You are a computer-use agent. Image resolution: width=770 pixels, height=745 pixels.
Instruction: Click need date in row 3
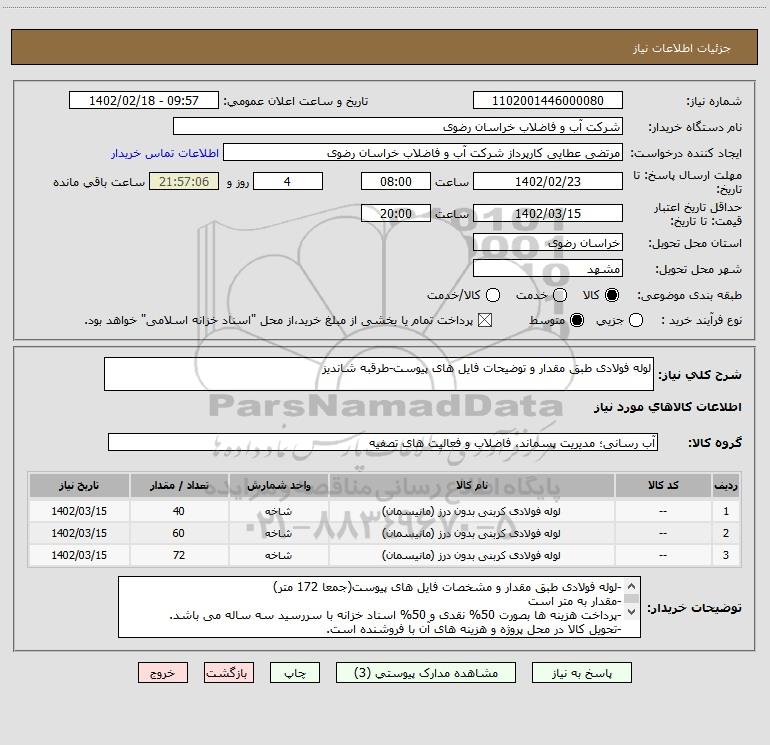[79, 555]
